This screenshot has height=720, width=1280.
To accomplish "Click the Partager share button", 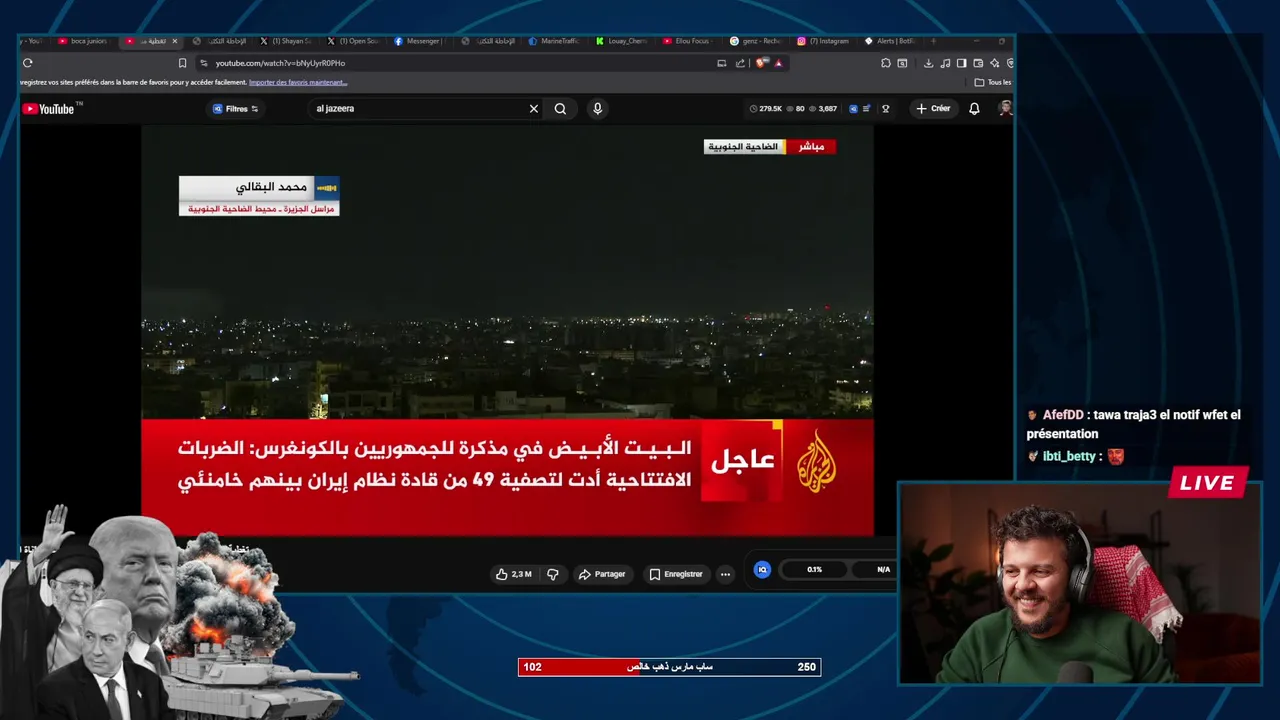I will click(602, 574).
